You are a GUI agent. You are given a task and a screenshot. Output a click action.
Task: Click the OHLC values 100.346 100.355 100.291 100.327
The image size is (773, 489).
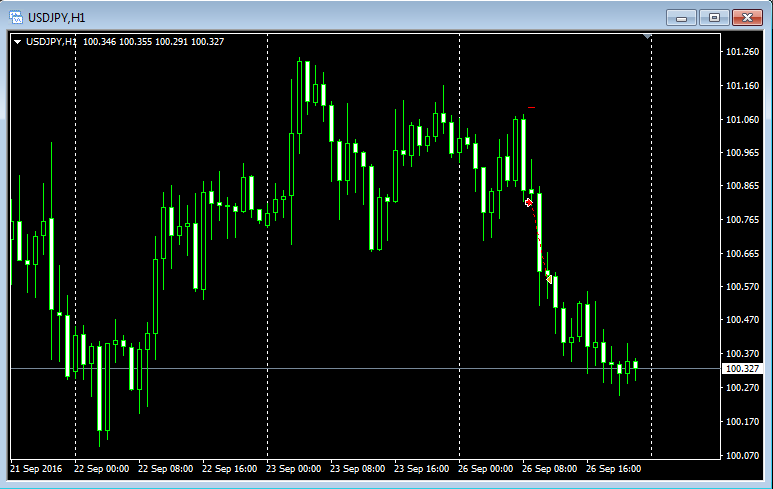click(x=153, y=42)
